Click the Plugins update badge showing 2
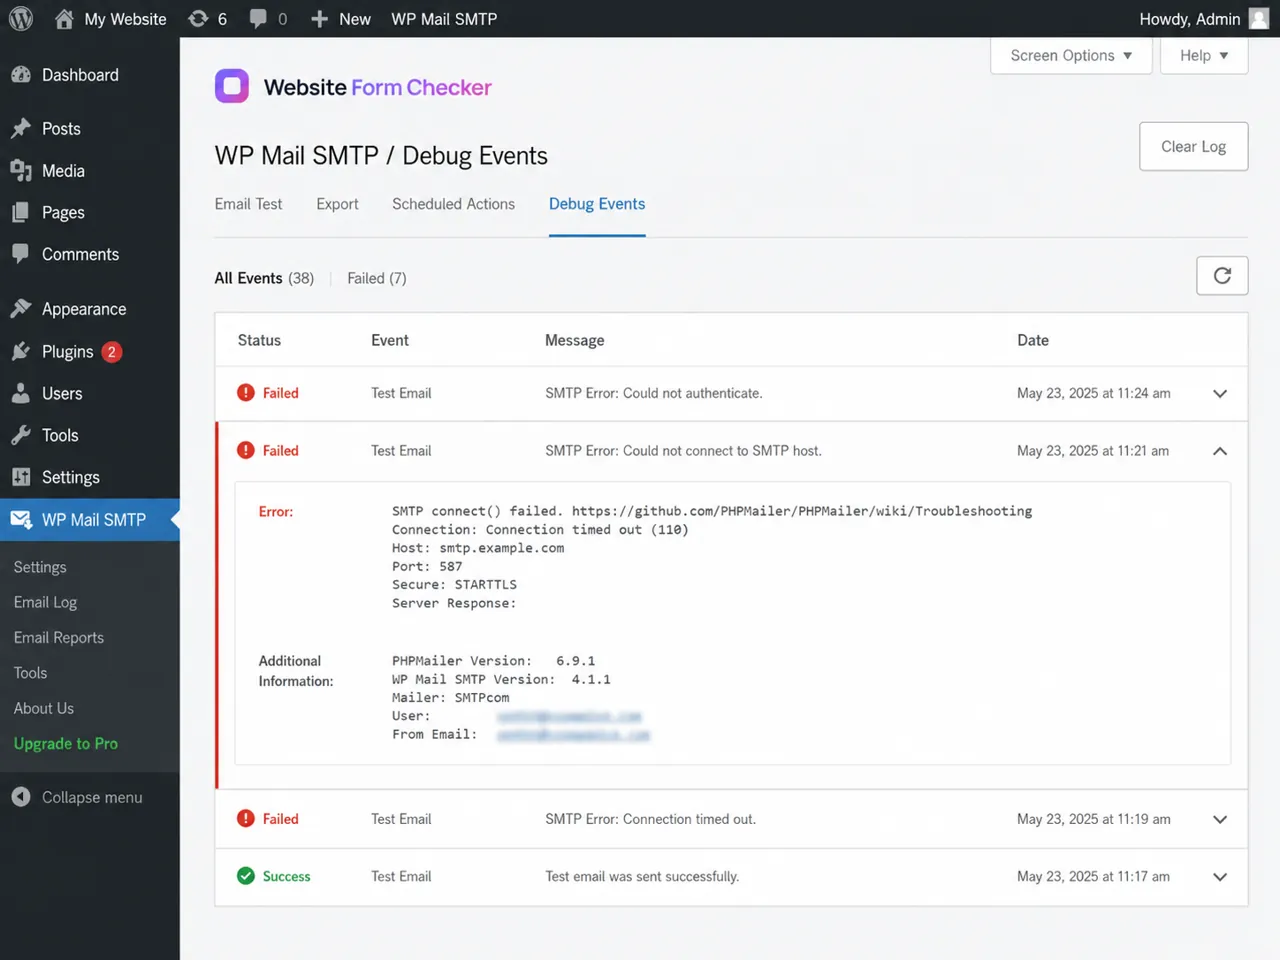This screenshot has width=1280, height=960. click(x=112, y=352)
